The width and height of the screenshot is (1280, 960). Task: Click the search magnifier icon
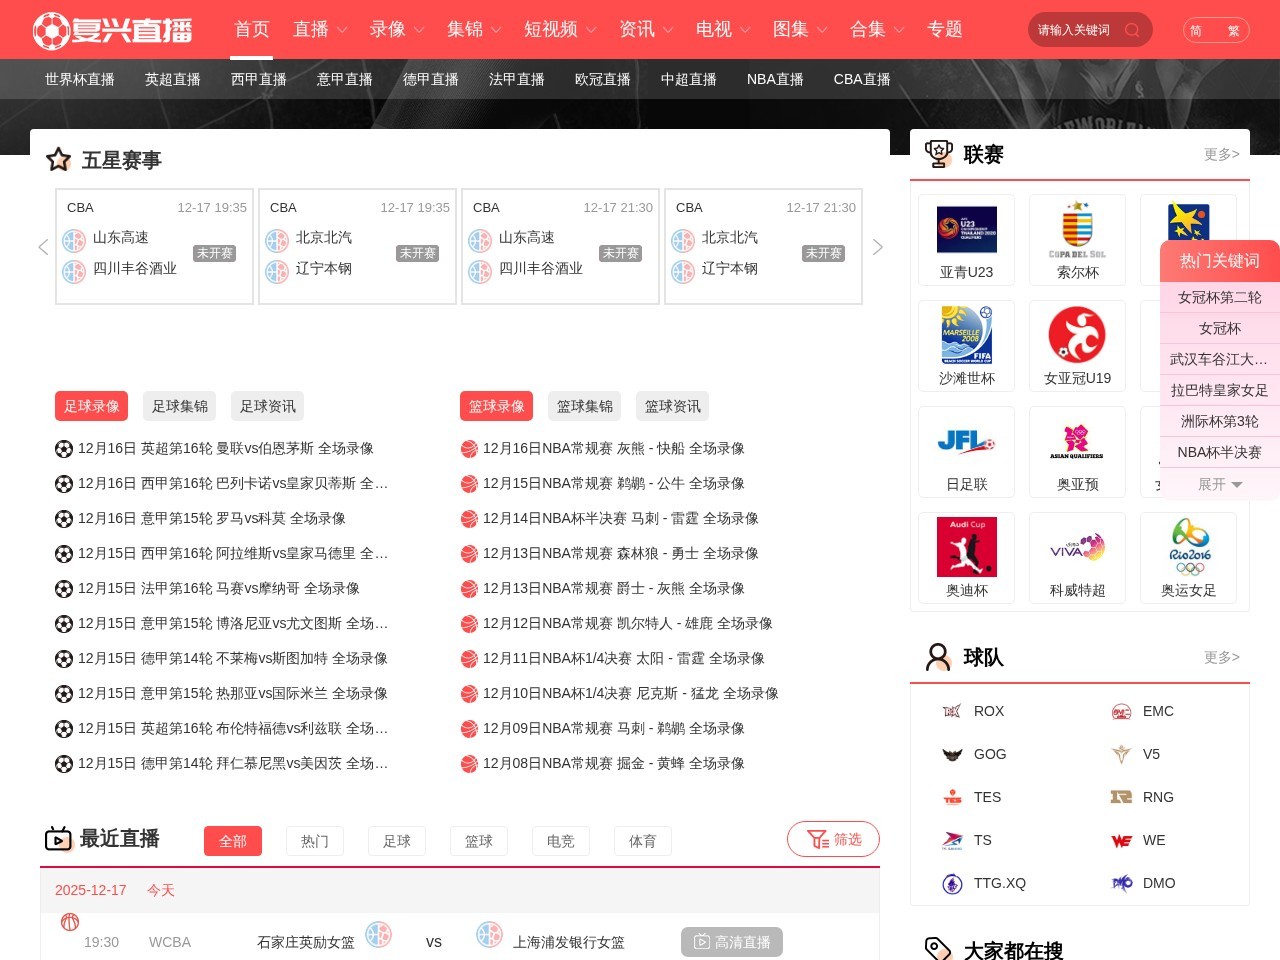1132,30
